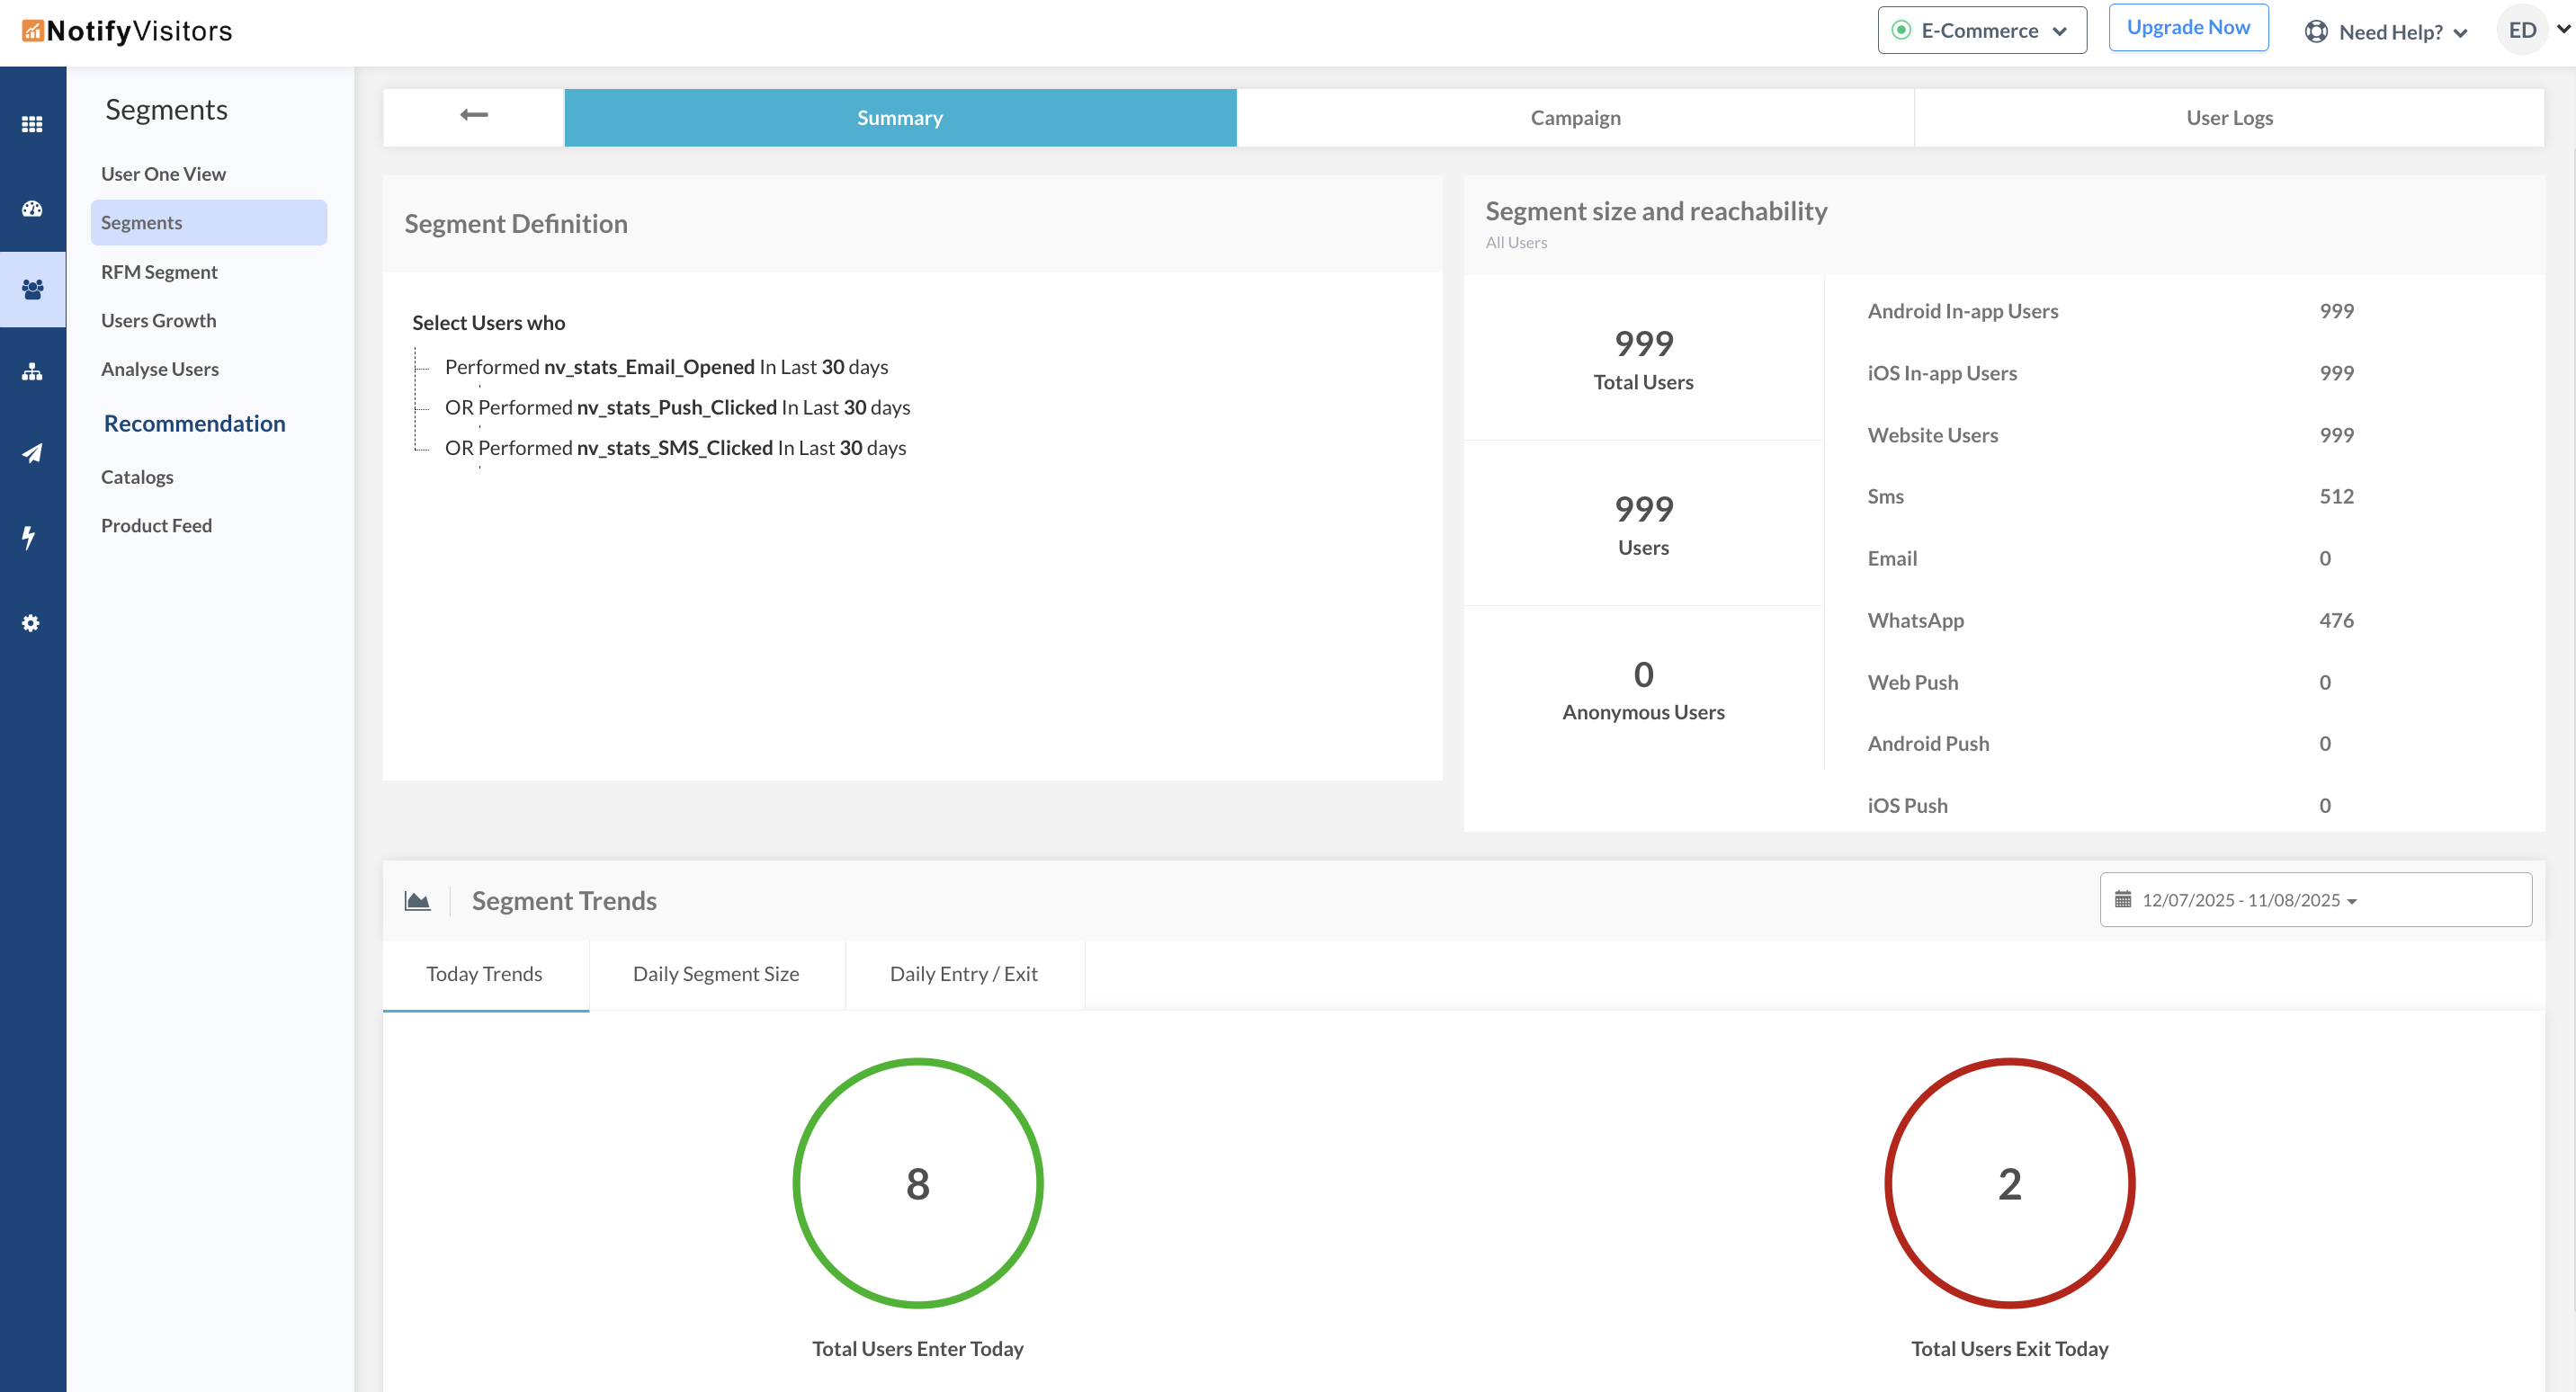Switch to the Campaign tab
The height and width of the screenshot is (1392, 2576).
[x=1574, y=118]
